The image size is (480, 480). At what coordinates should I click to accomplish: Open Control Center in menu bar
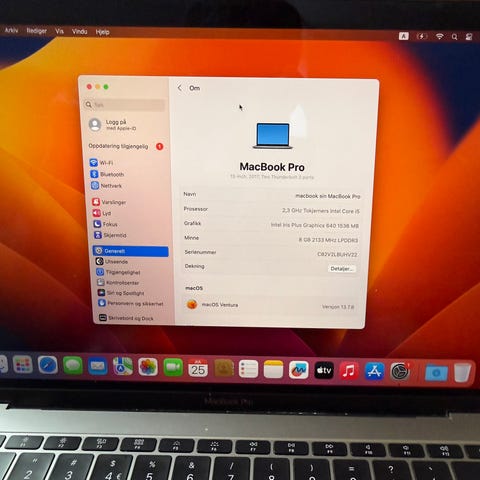coord(469,37)
